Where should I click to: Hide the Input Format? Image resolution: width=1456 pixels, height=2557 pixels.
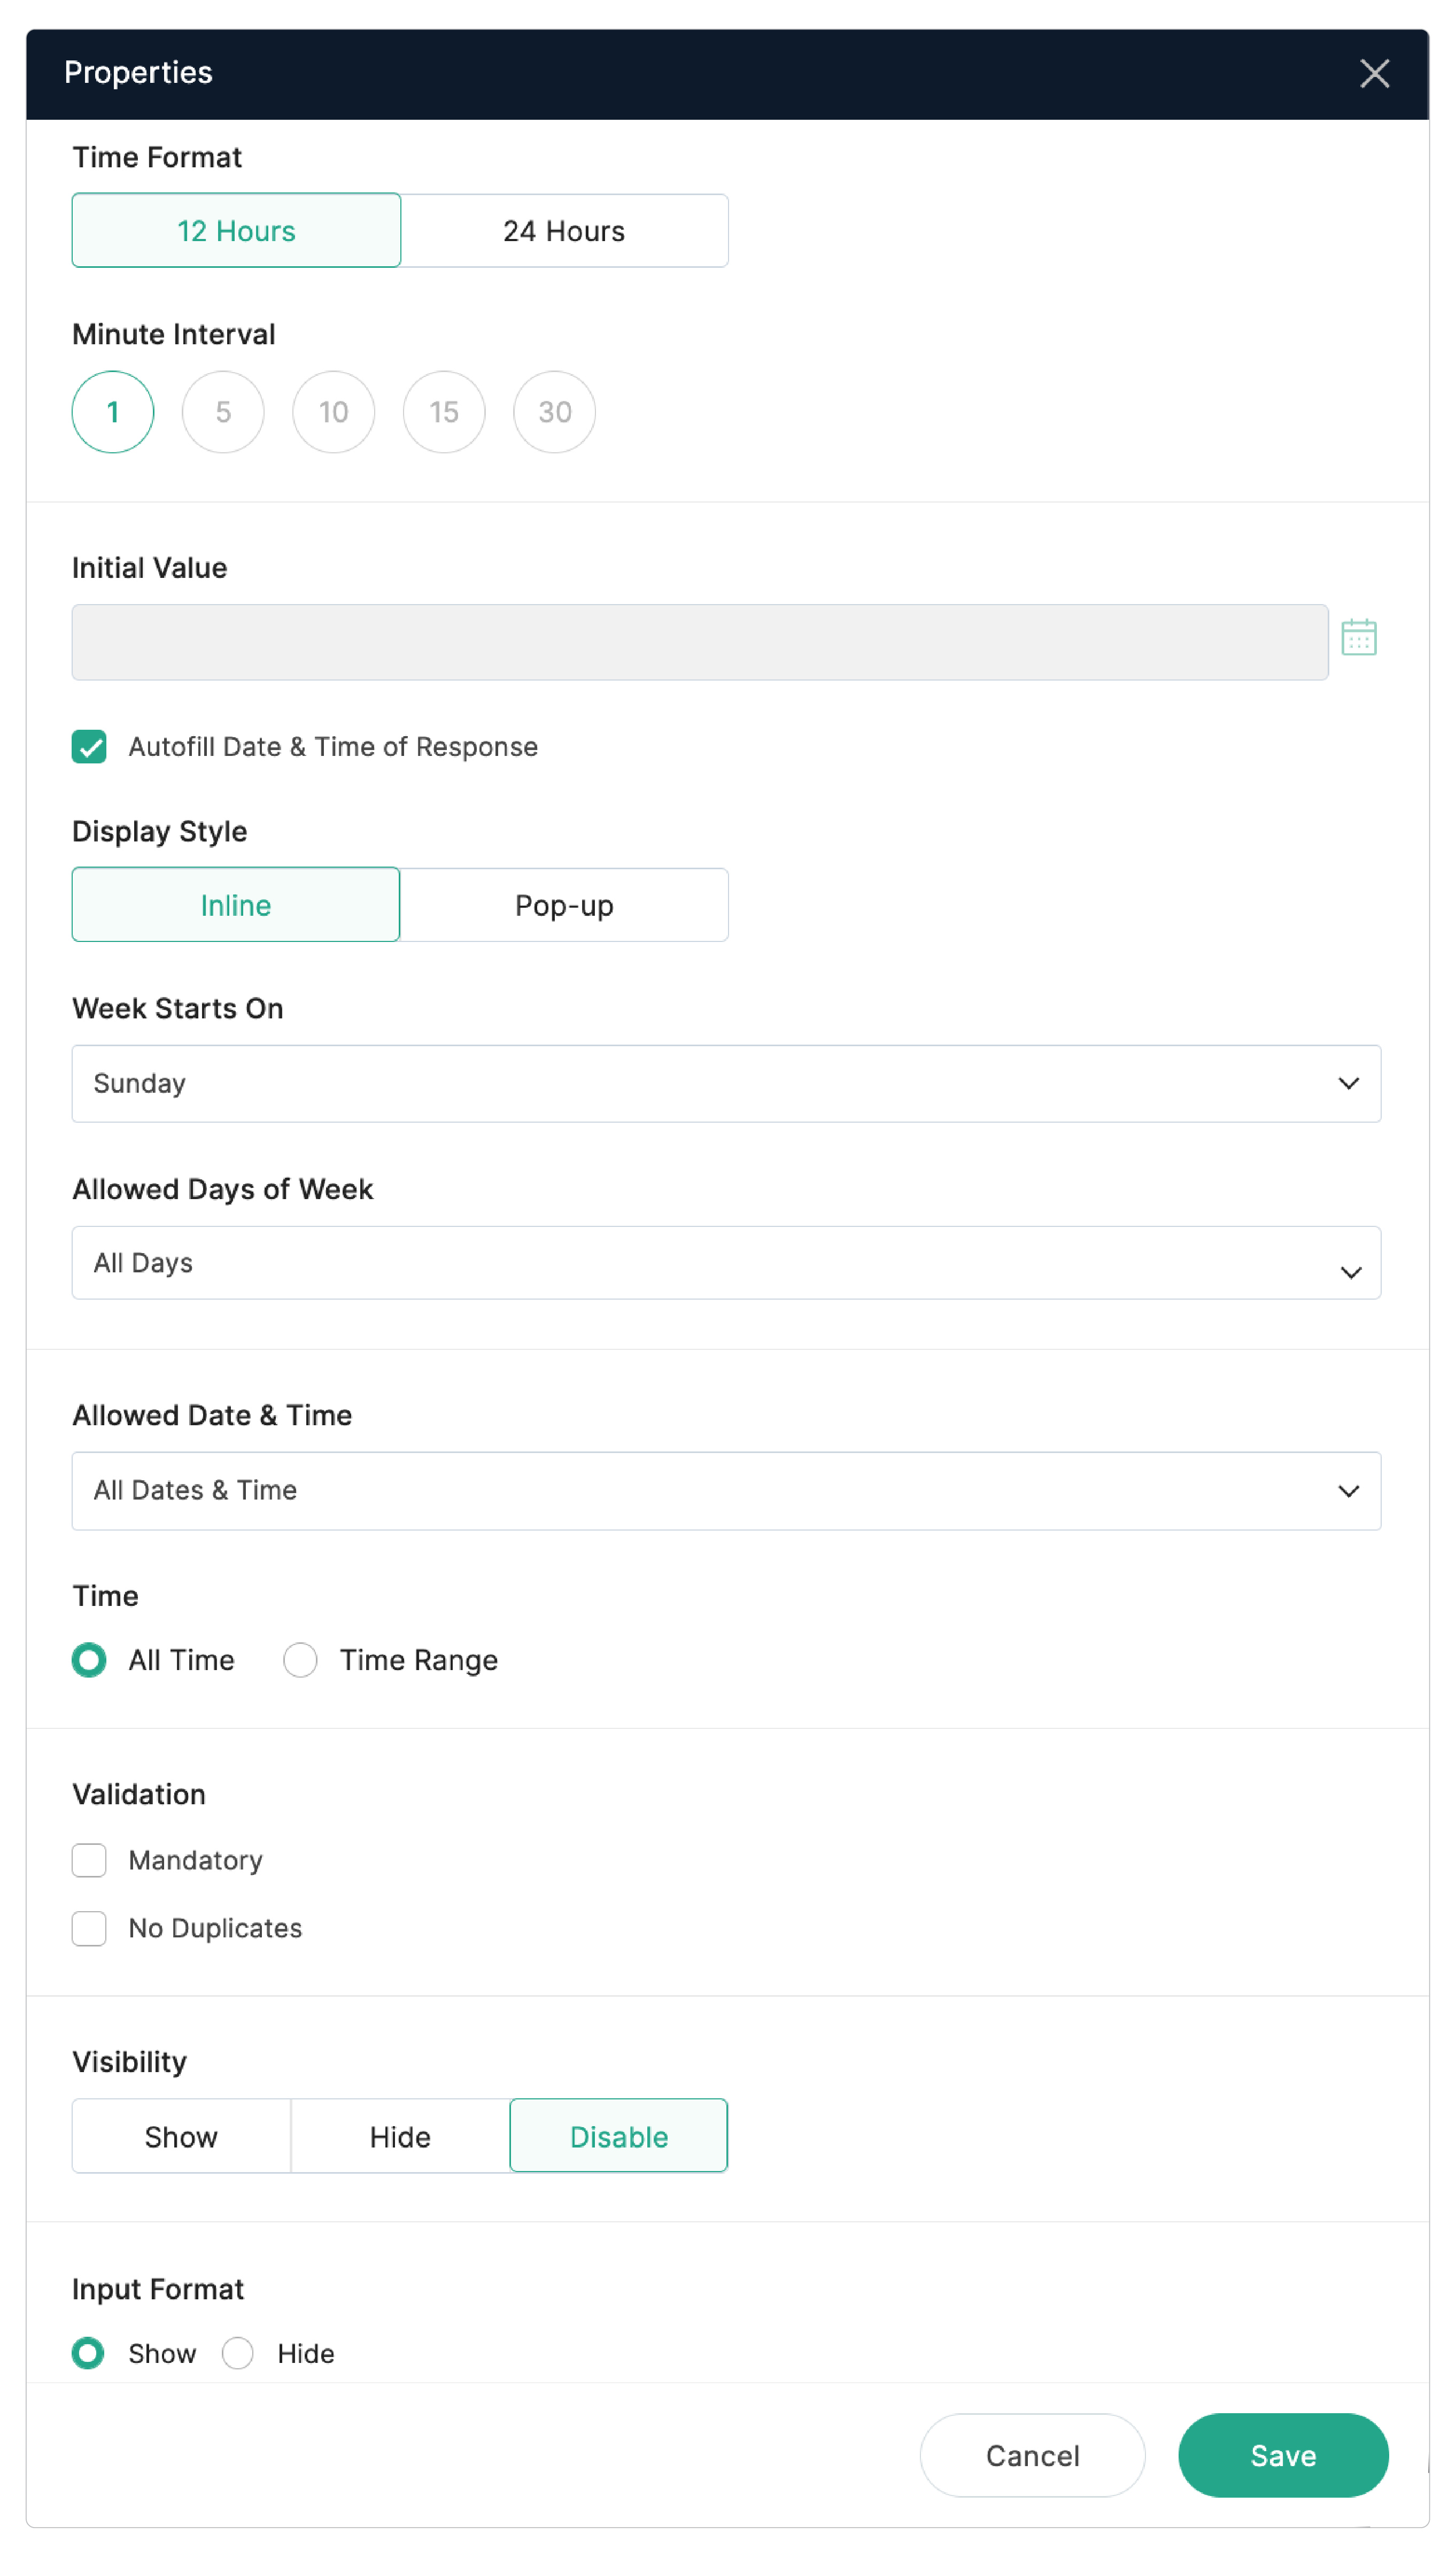pyautogui.click(x=238, y=2354)
